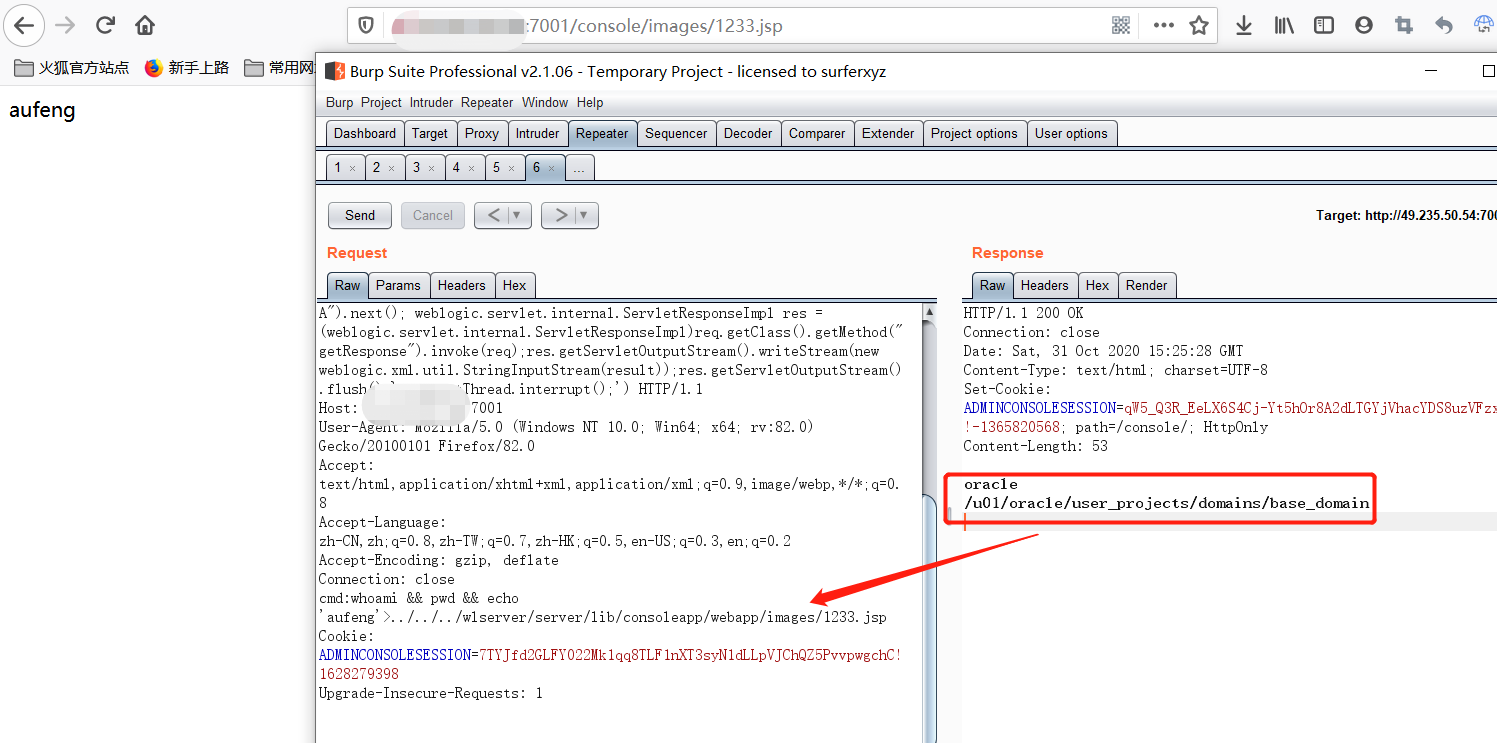Image resolution: width=1497 pixels, height=743 pixels.
Task: Show Response Headers view
Action: point(1045,285)
